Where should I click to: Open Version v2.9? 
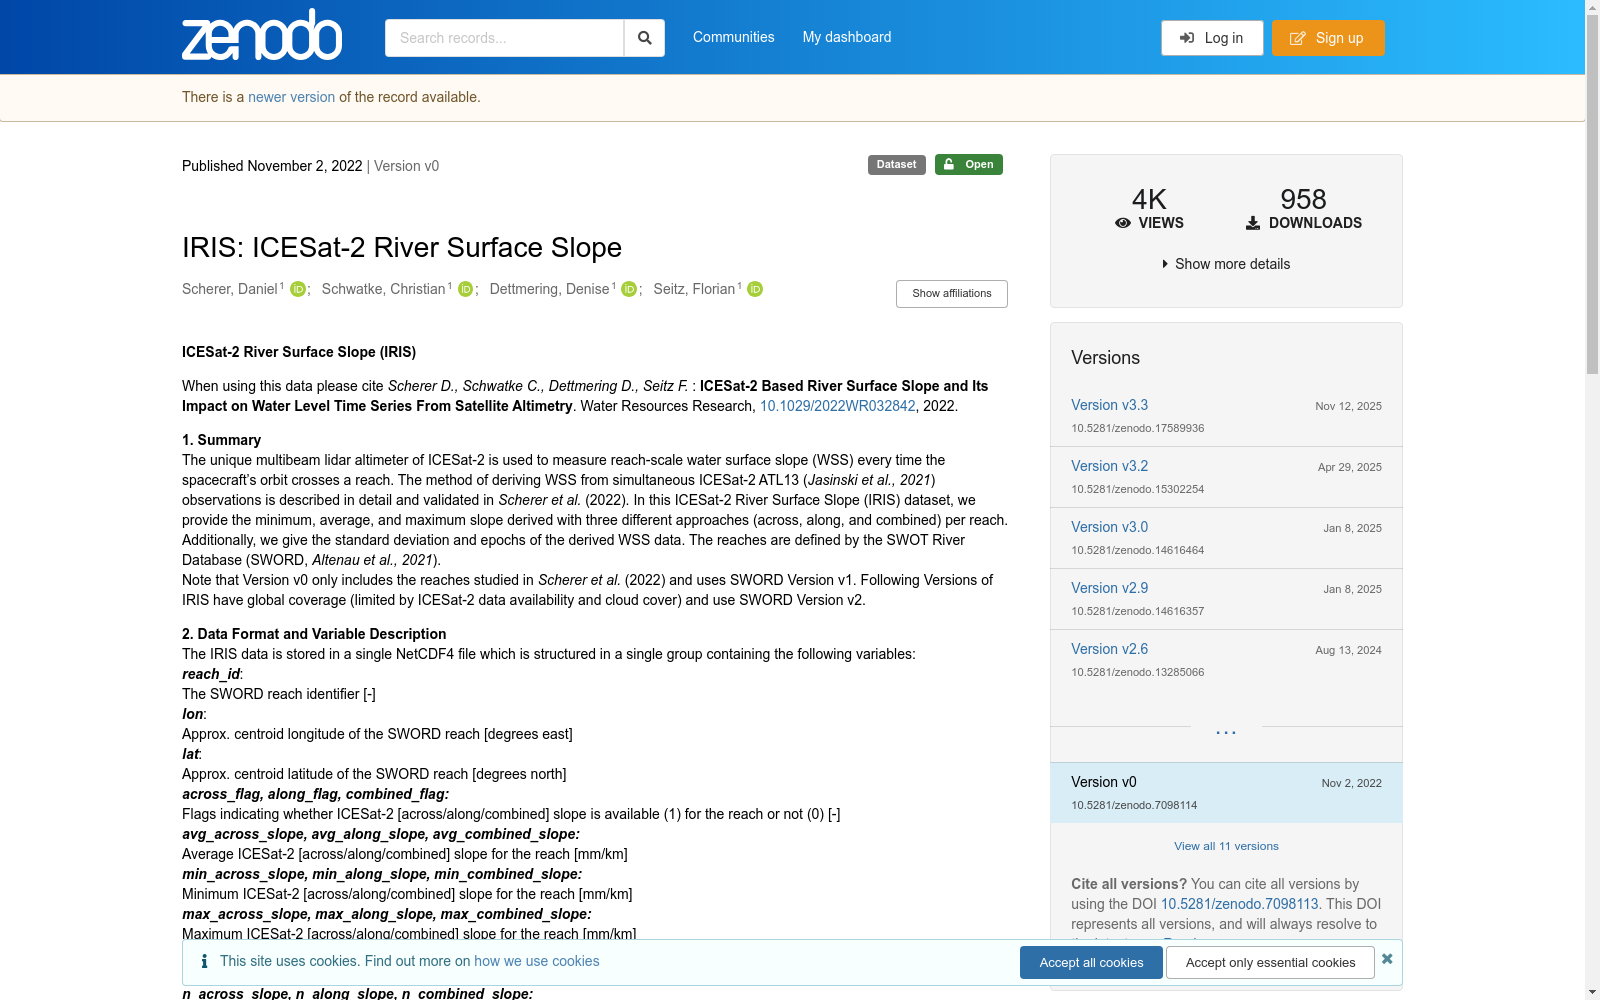[x=1109, y=588]
